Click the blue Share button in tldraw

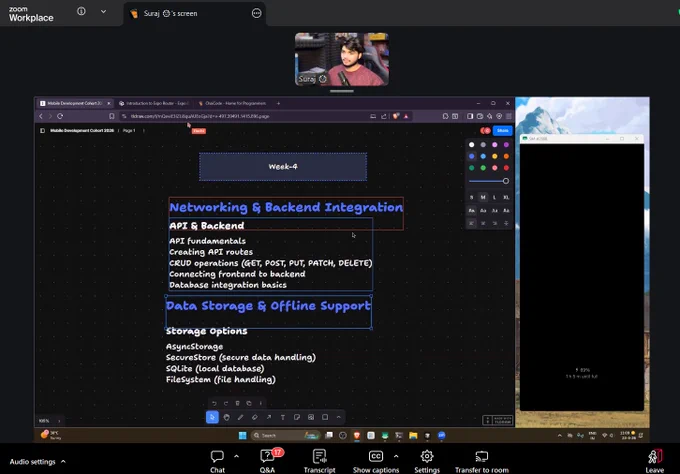(x=503, y=131)
